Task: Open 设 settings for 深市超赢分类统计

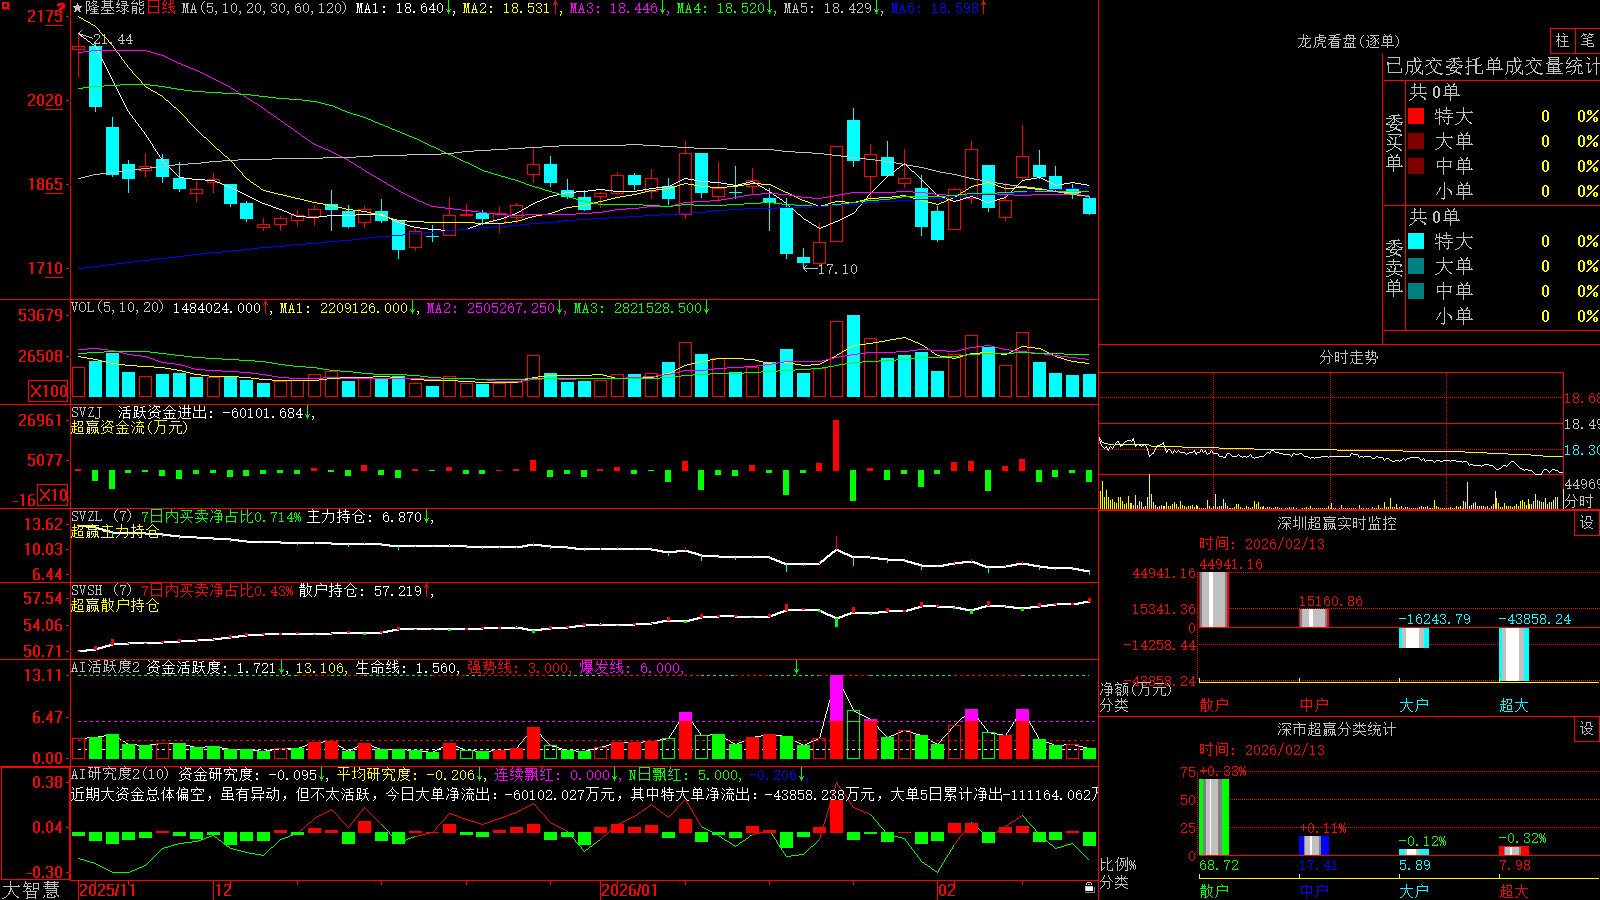Action: coord(1587,729)
